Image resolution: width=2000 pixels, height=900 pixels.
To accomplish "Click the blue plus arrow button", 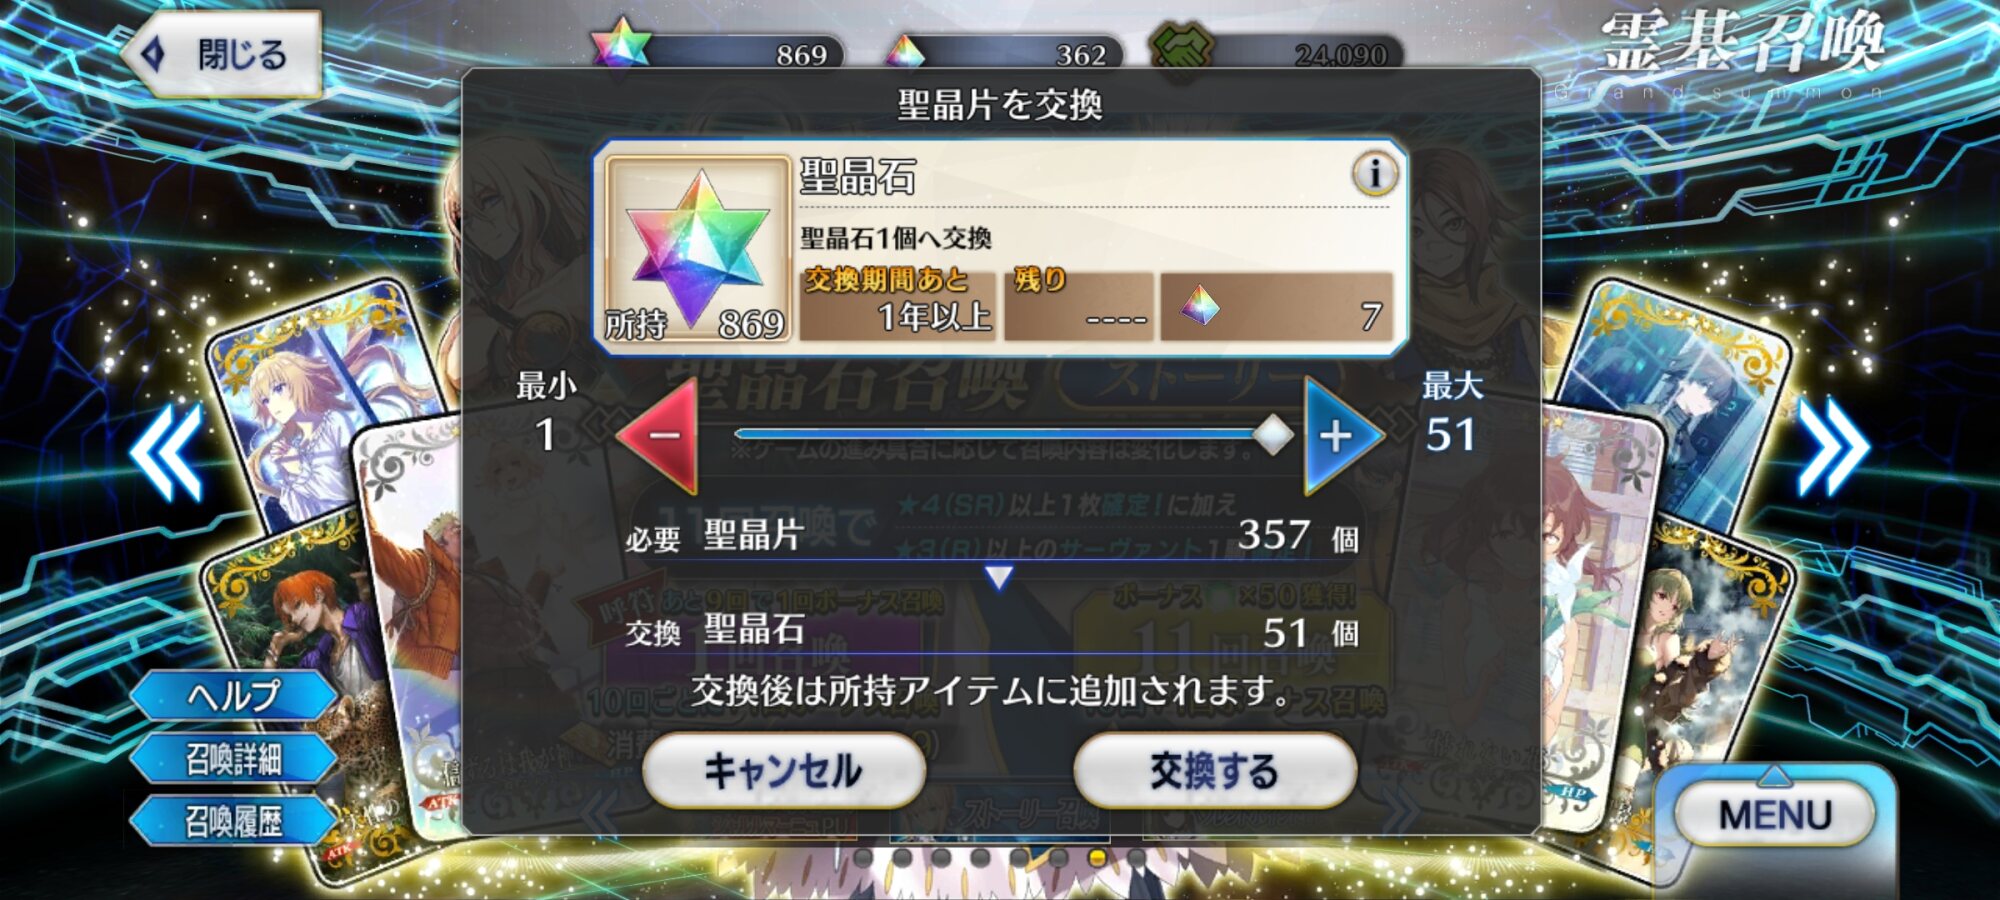I will (1341, 435).
